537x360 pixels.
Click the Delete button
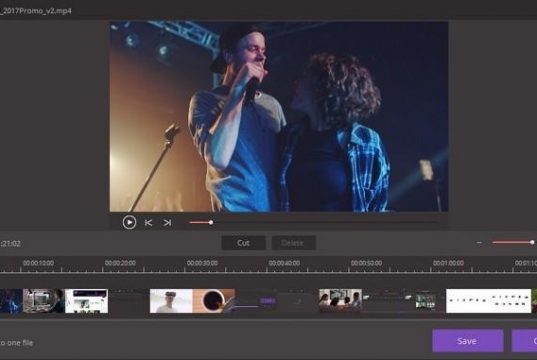point(294,243)
